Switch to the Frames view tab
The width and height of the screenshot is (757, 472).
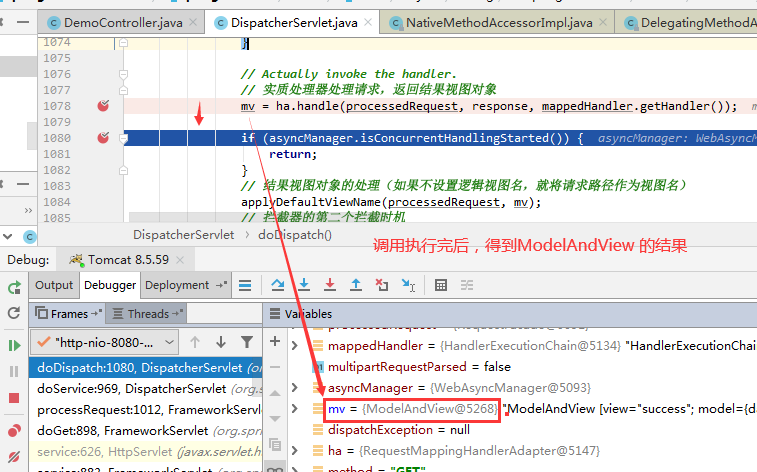(68, 314)
